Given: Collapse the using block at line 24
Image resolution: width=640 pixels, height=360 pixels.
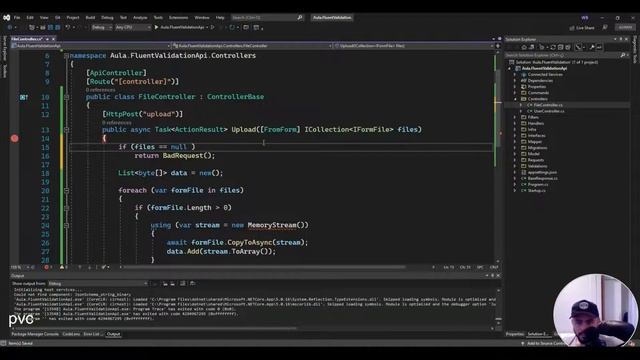Looking at the screenshot, I should (x=66, y=225).
